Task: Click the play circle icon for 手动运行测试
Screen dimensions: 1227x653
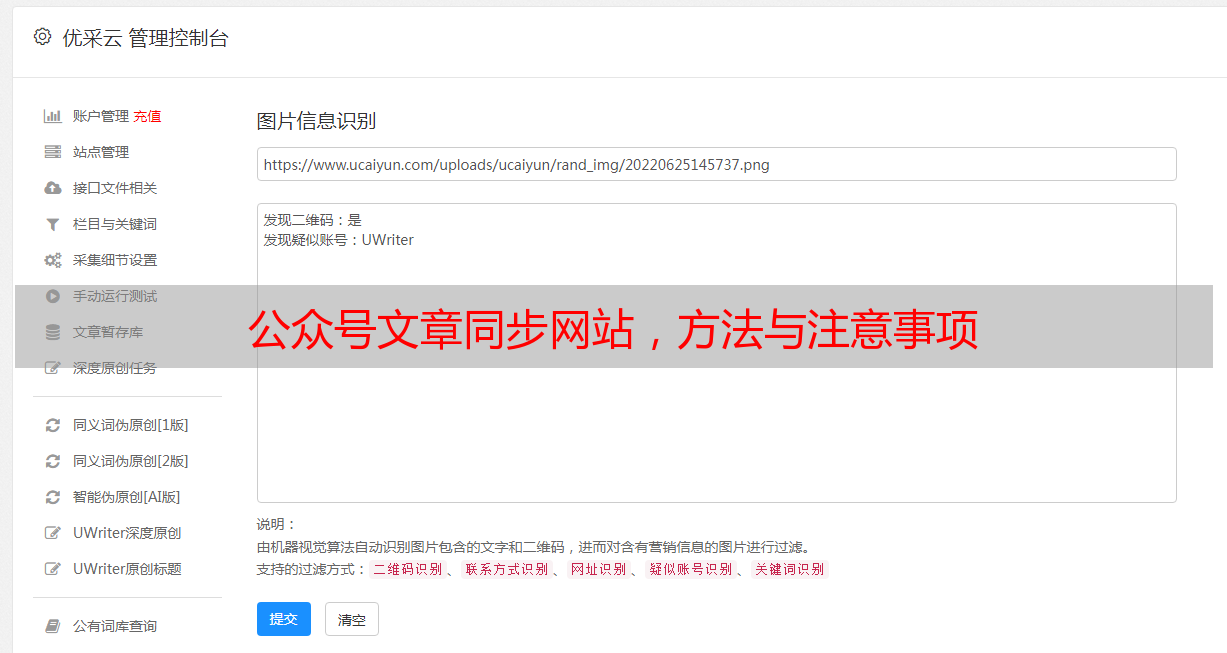Action: tap(53, 296)
